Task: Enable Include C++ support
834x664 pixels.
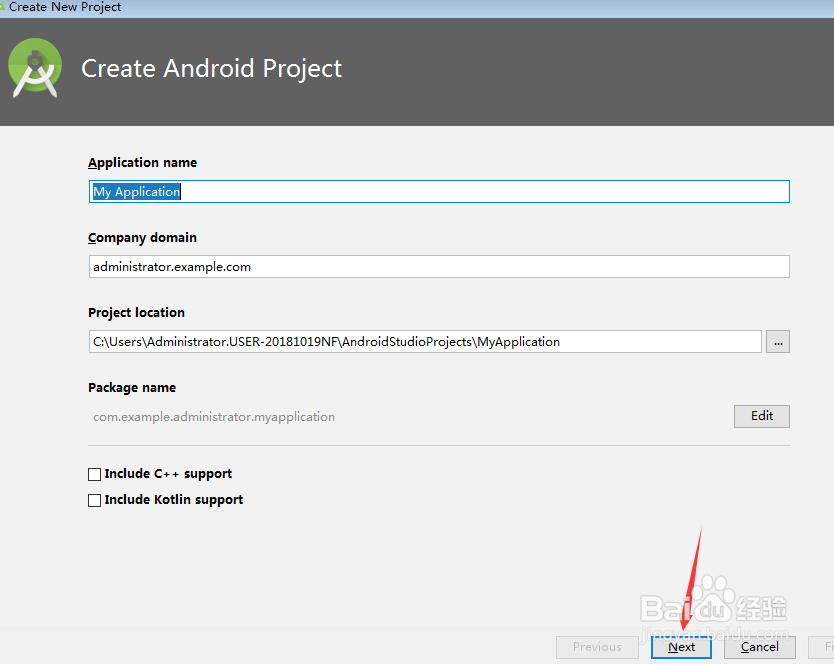Action: tap(94, 474)
